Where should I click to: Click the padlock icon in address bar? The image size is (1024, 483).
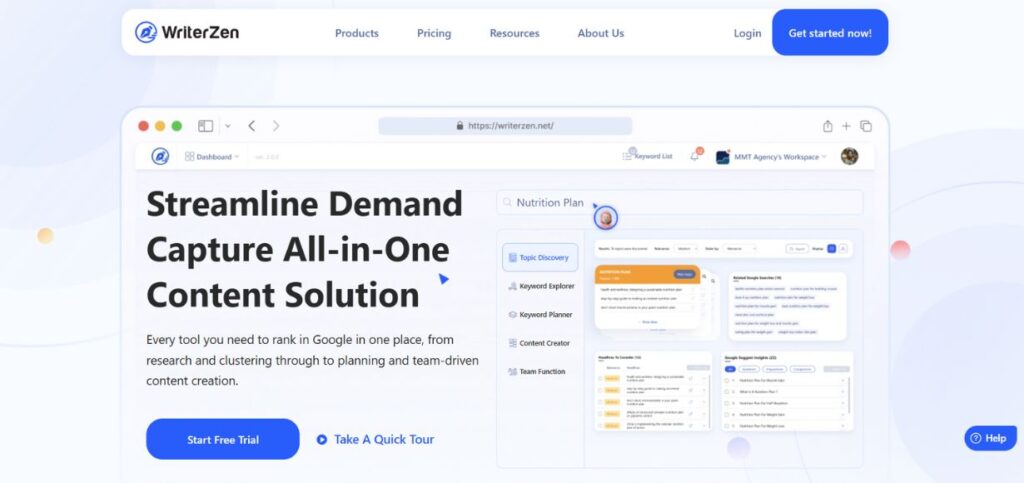tap(460, 126)
